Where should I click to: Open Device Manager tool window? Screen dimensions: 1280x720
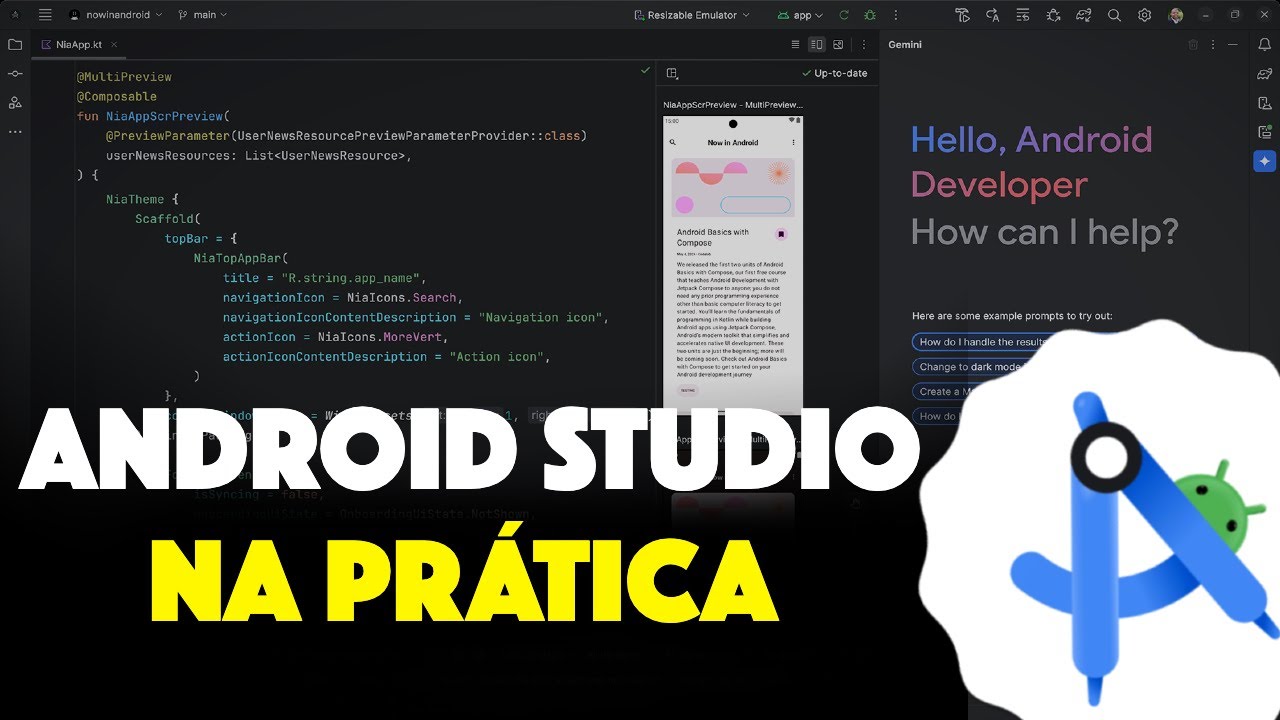tap(1265, 103)
